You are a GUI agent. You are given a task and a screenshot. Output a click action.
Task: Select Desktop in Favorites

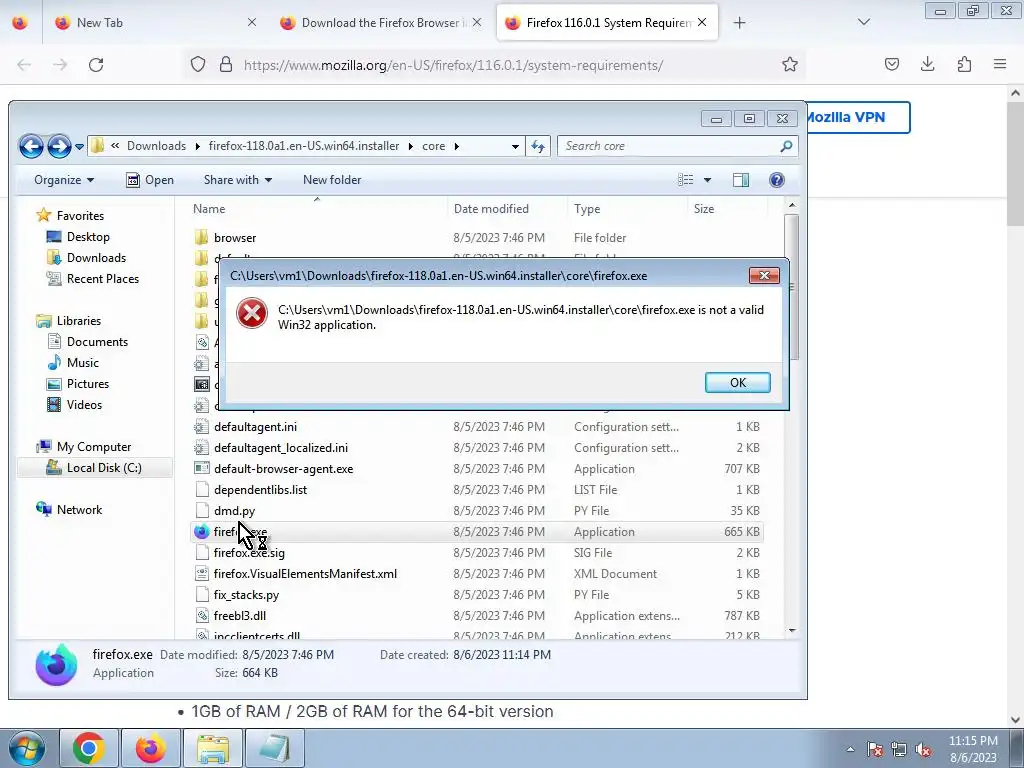click(88, 237)
